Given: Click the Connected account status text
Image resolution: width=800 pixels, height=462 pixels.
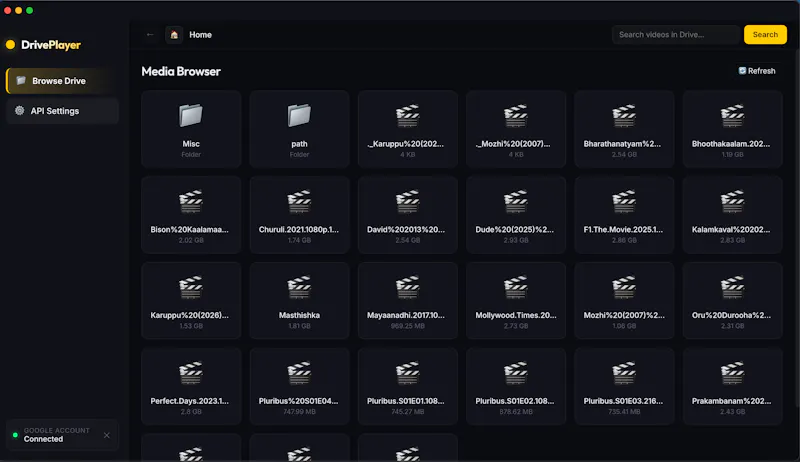Looking at the screenshot, I should click(x=43, y=439).
